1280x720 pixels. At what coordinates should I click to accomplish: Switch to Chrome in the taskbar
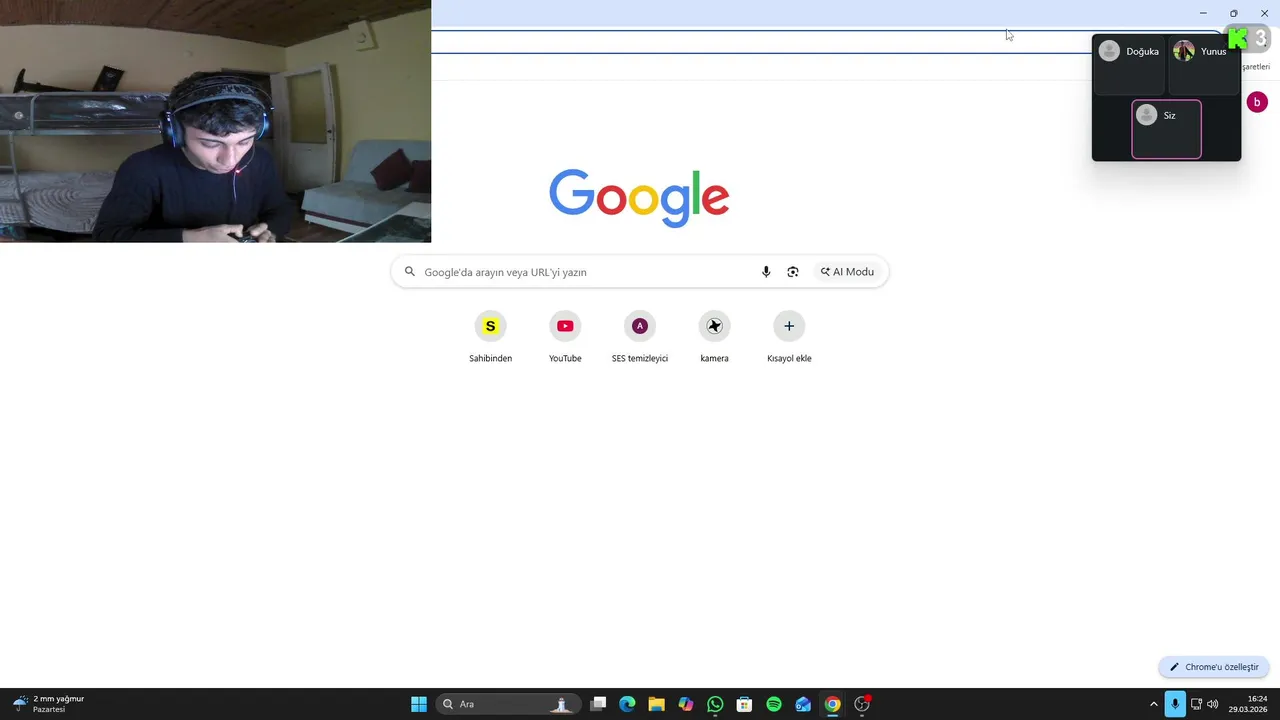click(832, 704)
